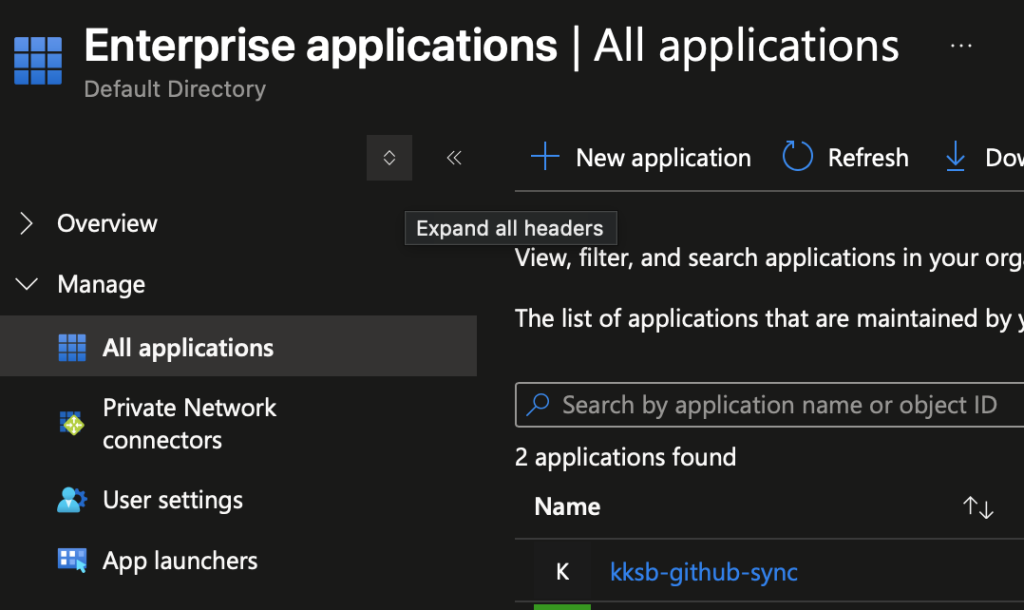Image resolution: width=1024 pixels, height=610 pixels.
Task: Click the Enterprise applications grid logo
Action: (38, 61)
